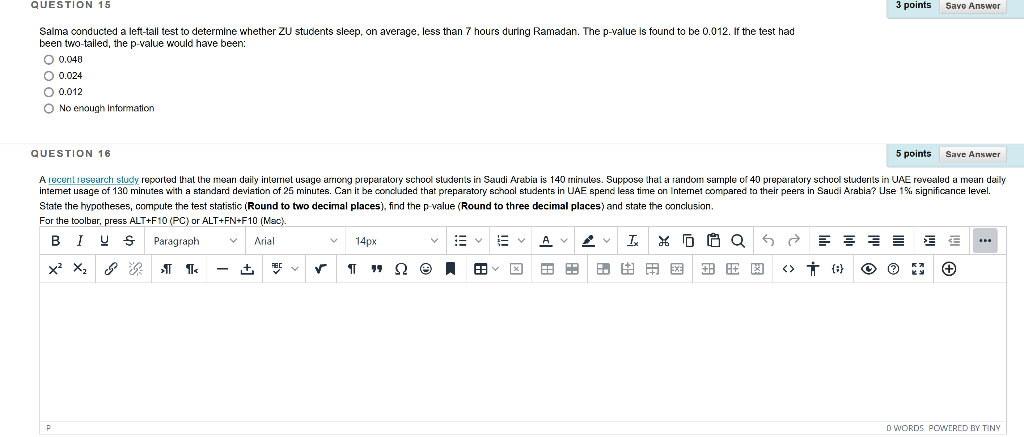Cut the selected text
The width and height of the screenshot is (1024, 437).
click(664, 241)
